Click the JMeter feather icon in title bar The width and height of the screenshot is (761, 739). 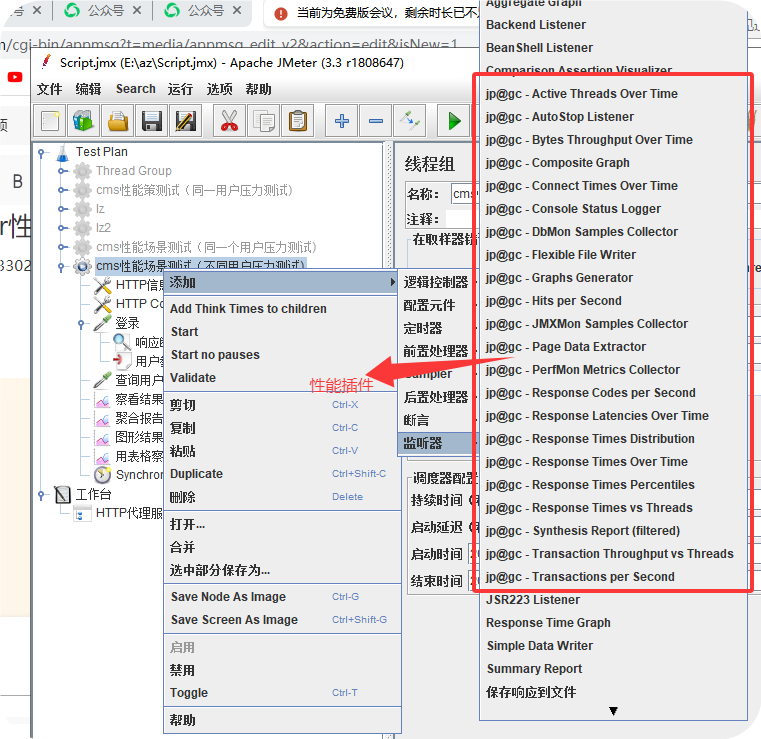click(46, 63)
